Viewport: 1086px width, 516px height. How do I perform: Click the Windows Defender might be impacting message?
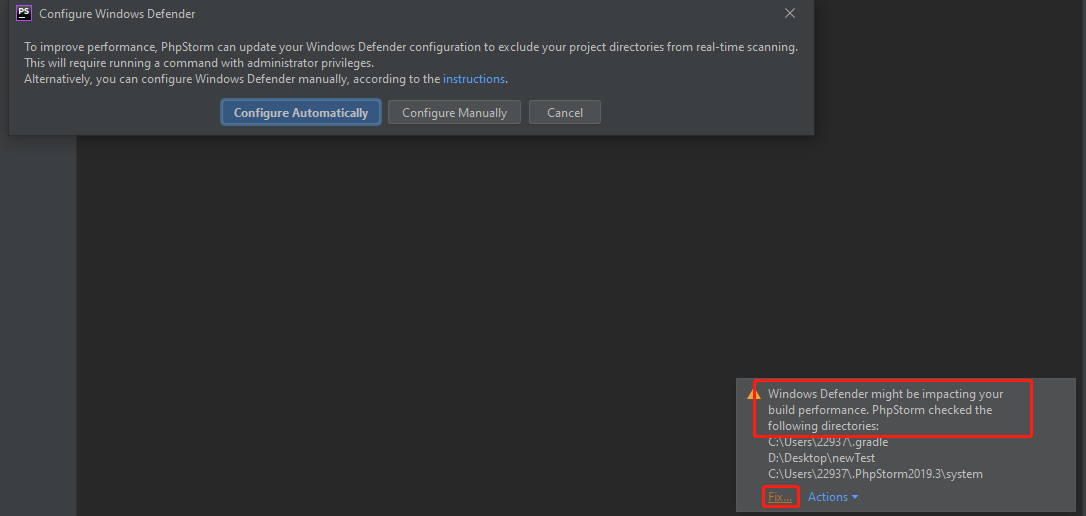click(x=885, y=409)
